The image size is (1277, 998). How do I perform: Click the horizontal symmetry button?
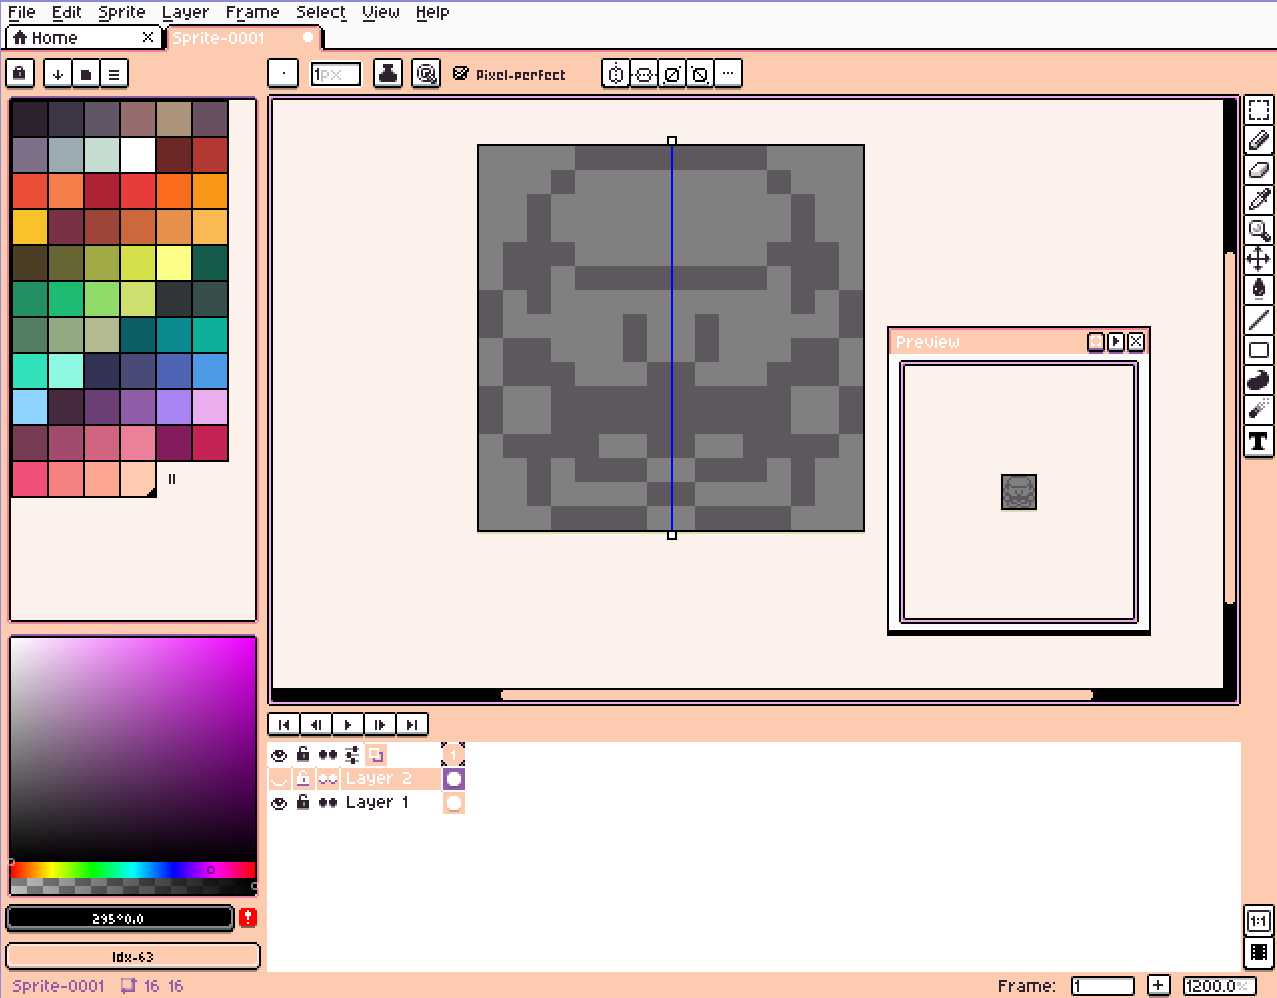[x=644, y=74]
